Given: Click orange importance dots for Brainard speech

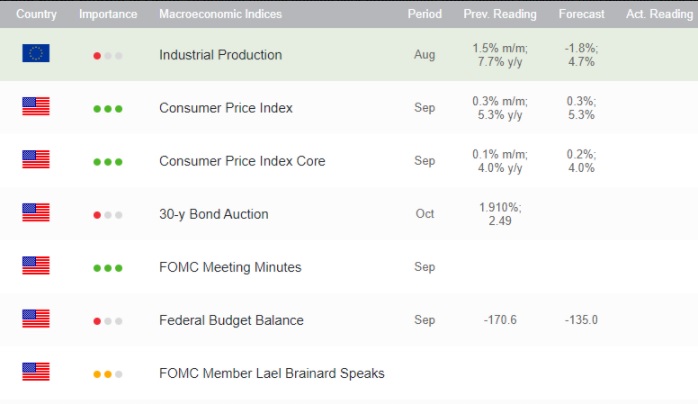Looking at the screenshot, I should pyautogui.click(x=108, y=374).
